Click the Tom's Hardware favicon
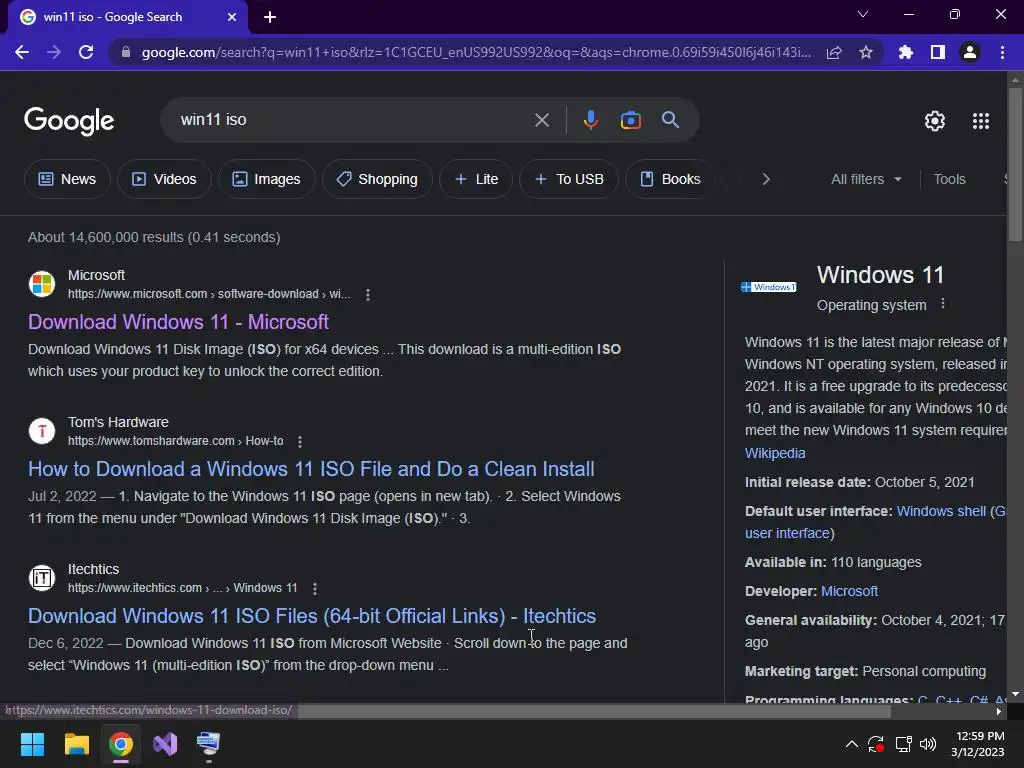The height and width of the screenshot is (768, 1024). 42,431
